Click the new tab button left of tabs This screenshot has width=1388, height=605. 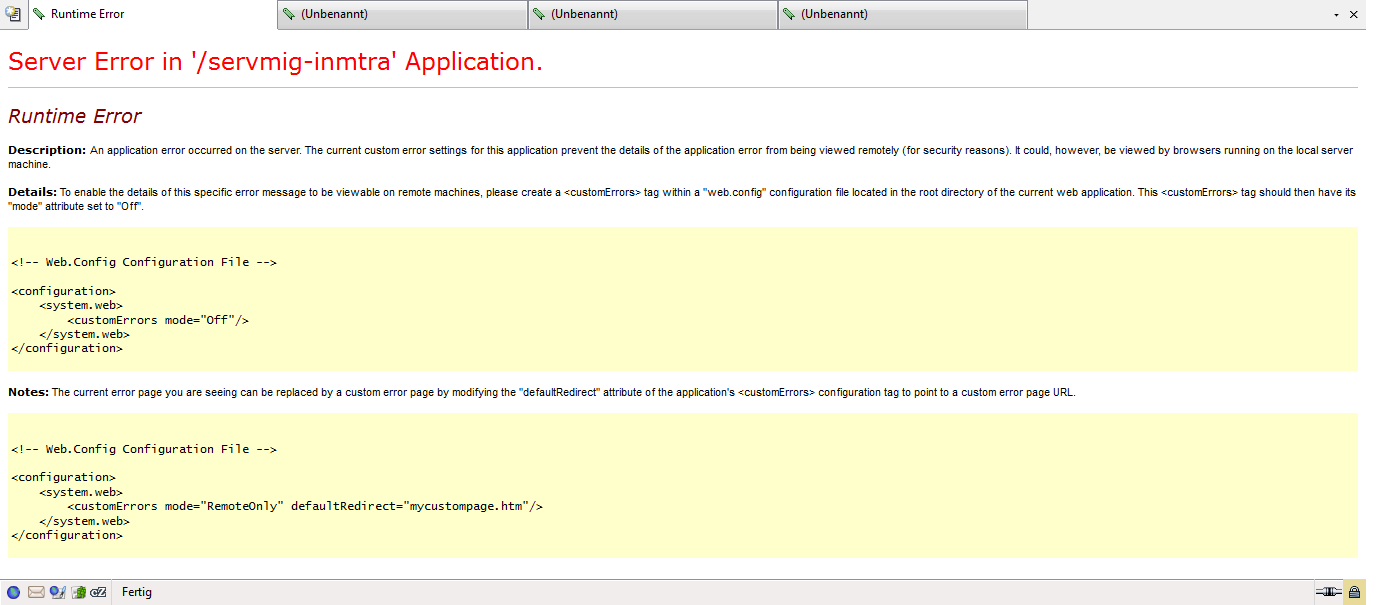(x=13, y=14)
